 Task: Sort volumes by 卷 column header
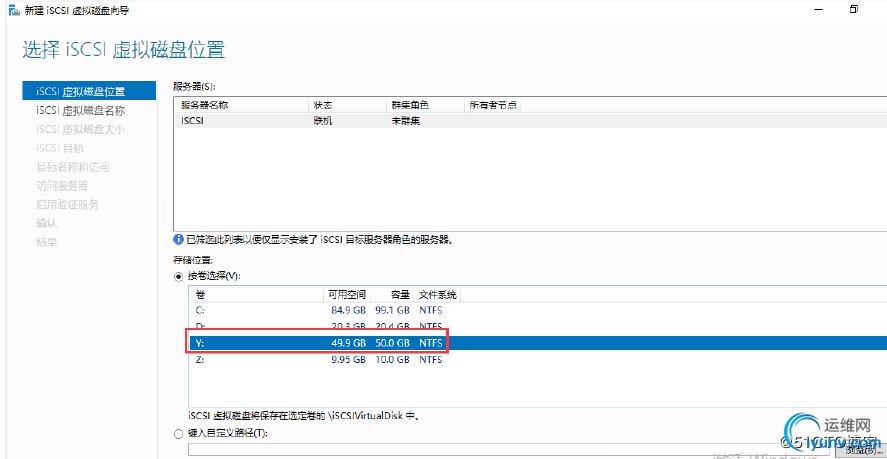pyautogui.click(x=256, y=295)
